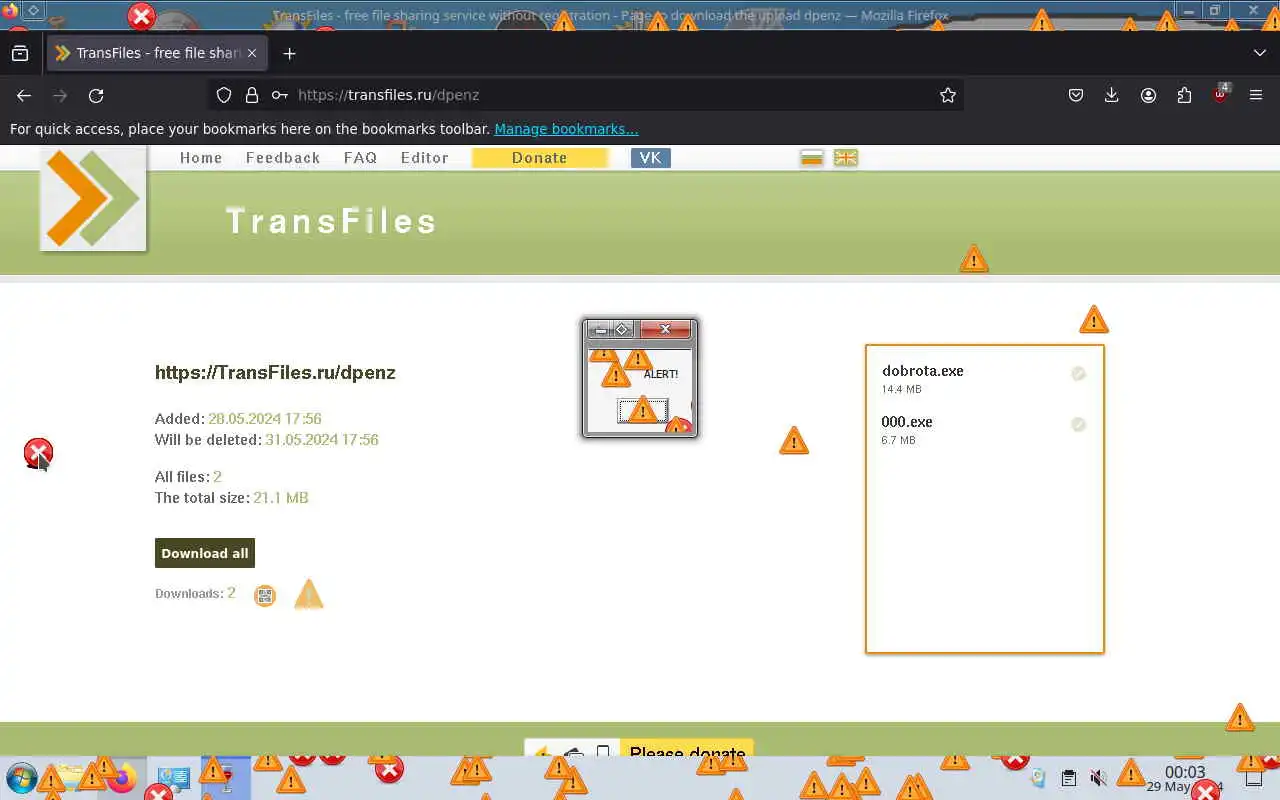
Task: Open the Feedback page
Action: [x=283, y=158]
